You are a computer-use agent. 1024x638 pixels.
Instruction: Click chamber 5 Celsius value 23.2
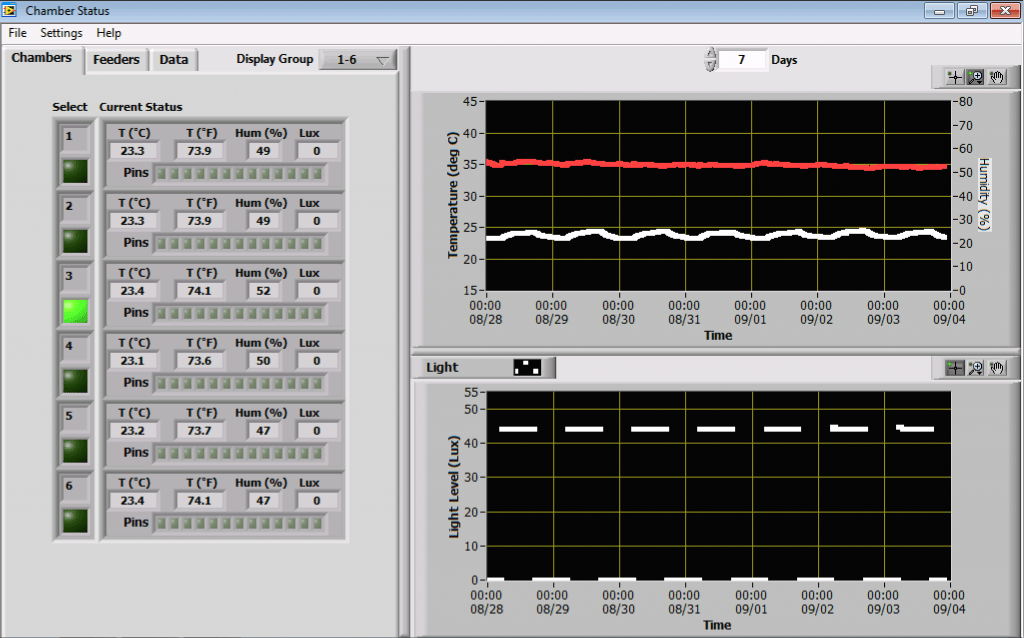133,430
